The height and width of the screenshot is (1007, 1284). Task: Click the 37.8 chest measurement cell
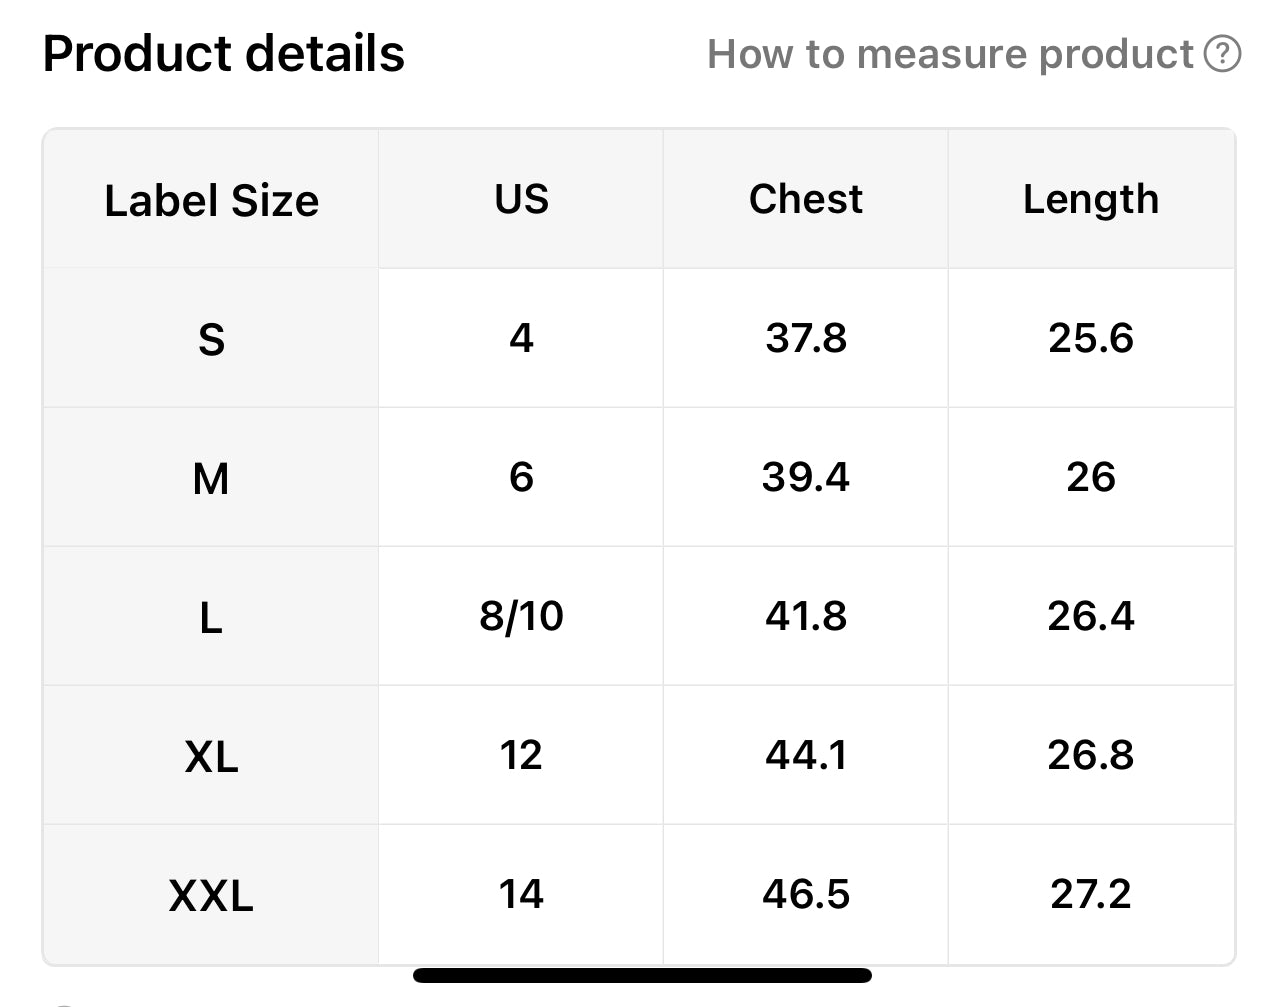coord(805,338)
